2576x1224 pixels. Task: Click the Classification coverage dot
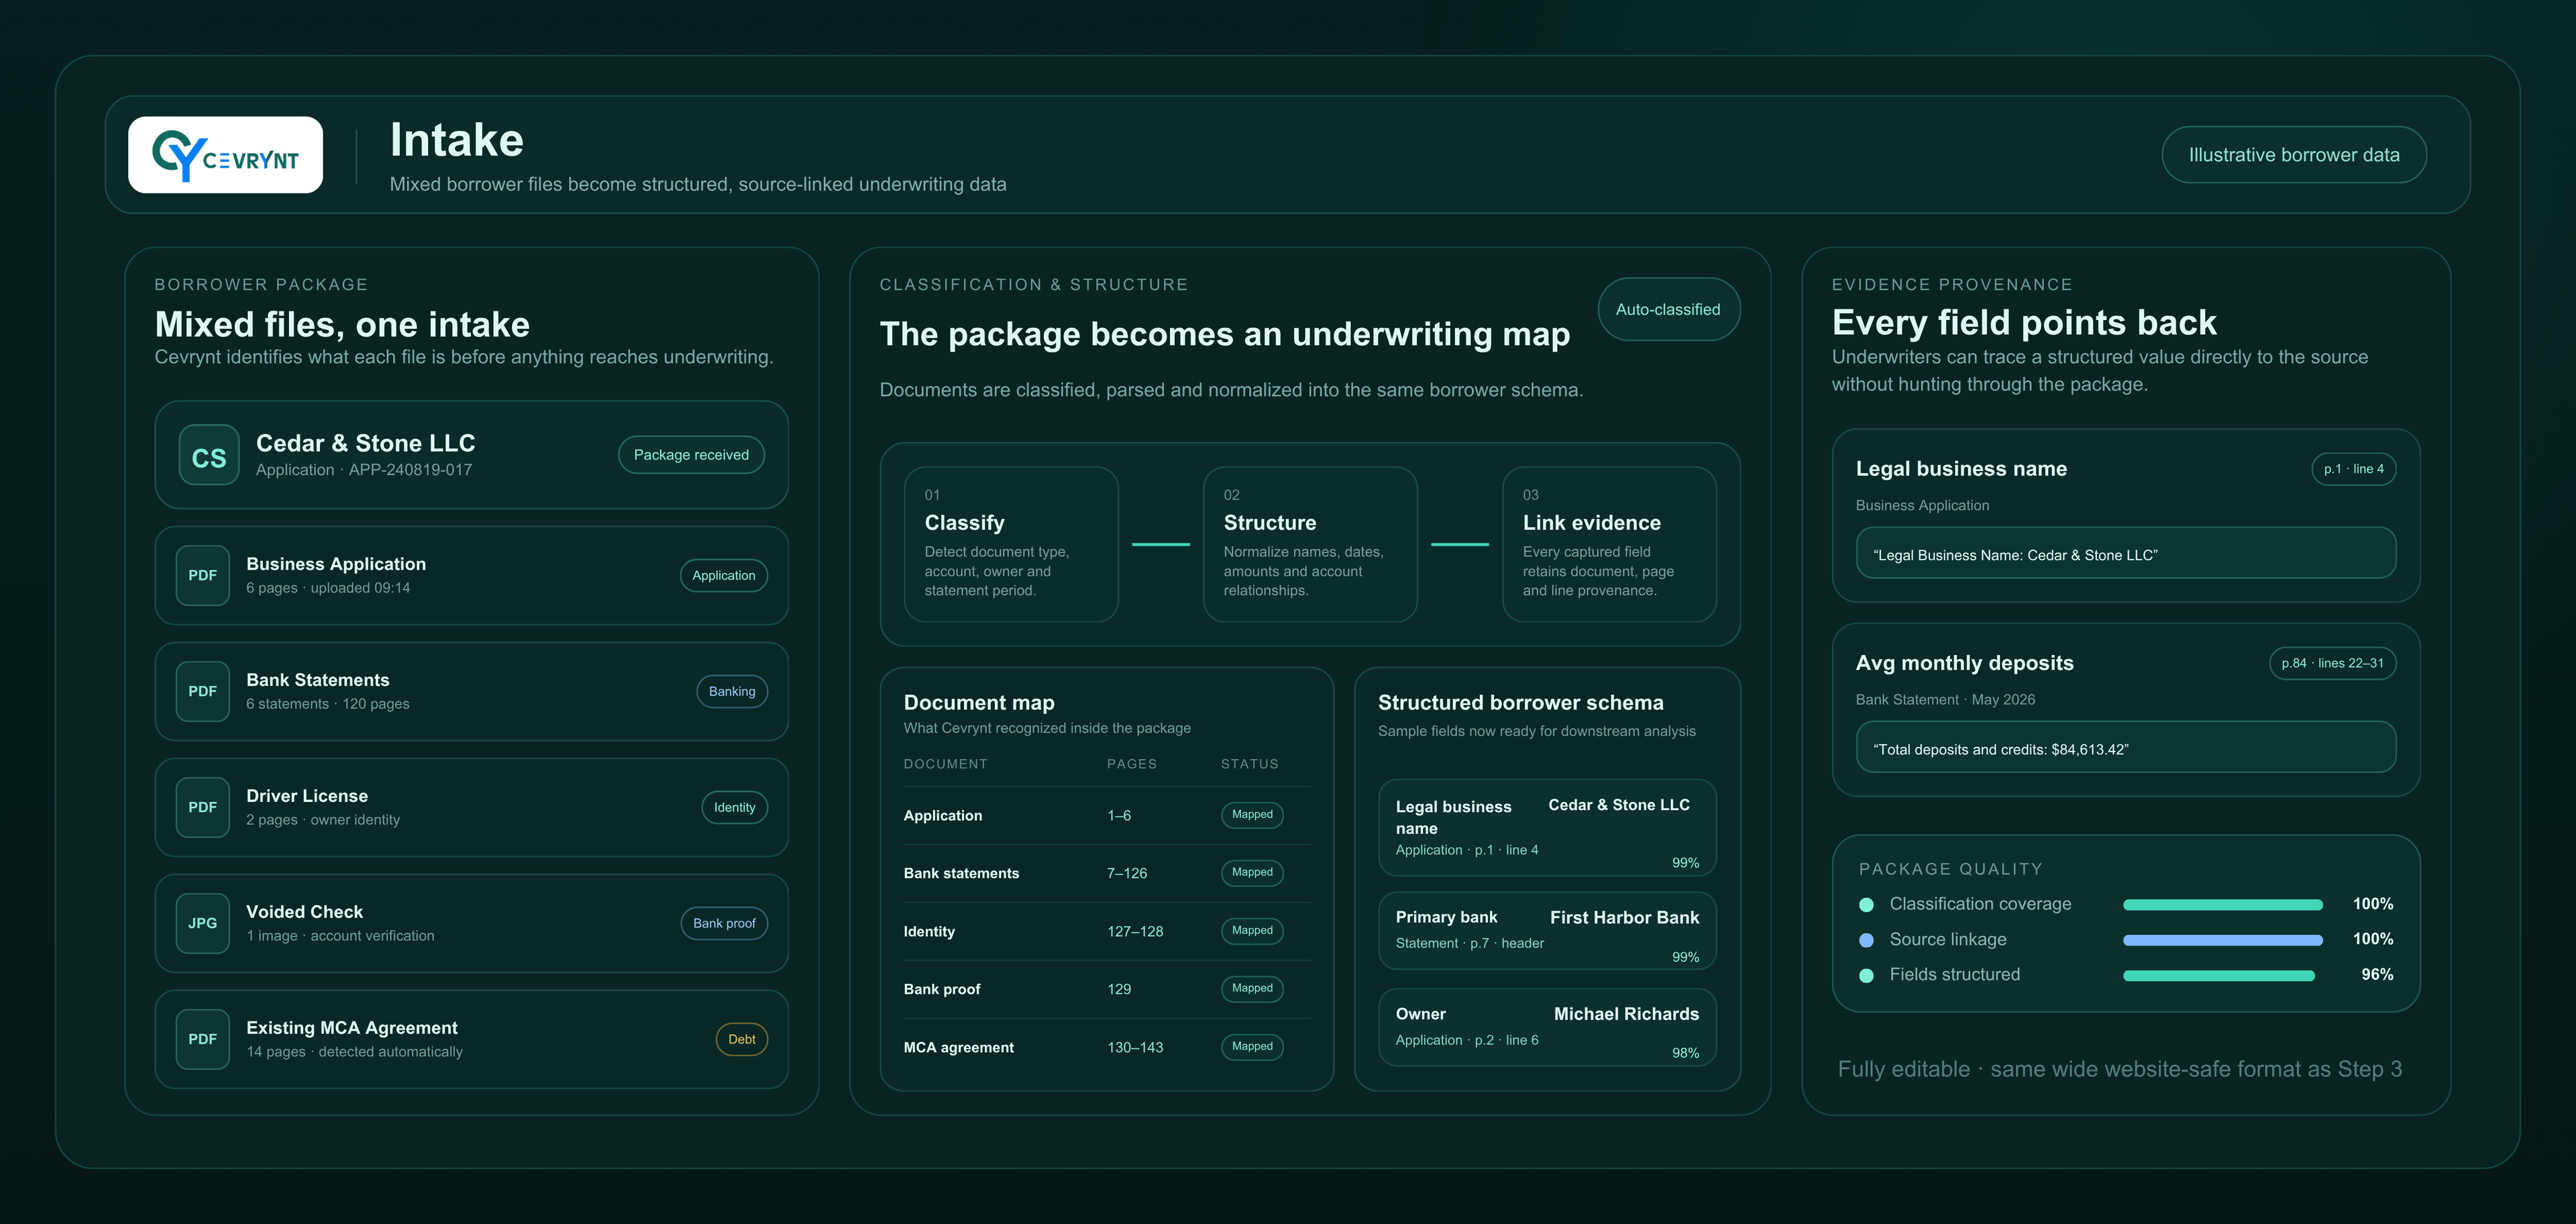[x=1866, y=905]
